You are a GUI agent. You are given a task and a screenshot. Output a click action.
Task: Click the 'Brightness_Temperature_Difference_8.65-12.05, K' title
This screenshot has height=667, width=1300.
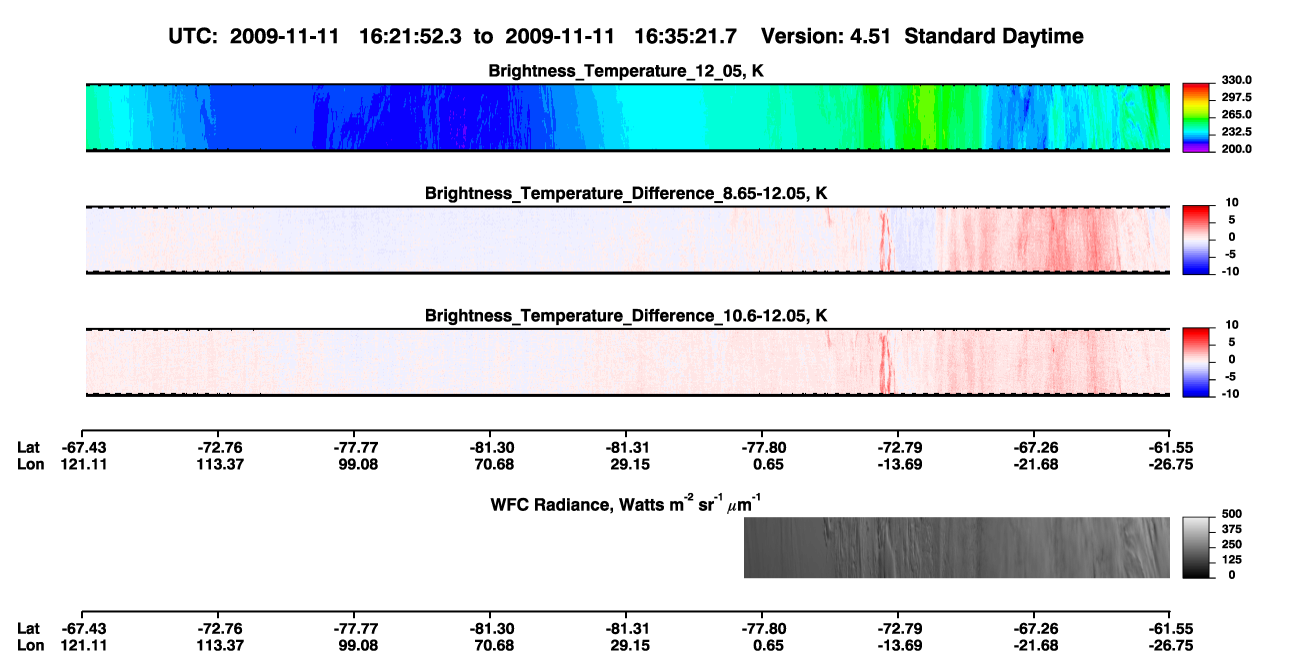[627, 193]
